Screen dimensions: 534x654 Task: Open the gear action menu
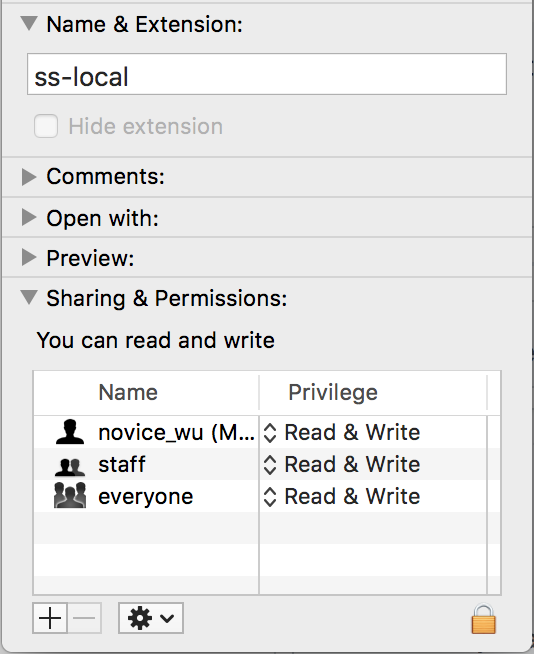click(x=151, y=618)
